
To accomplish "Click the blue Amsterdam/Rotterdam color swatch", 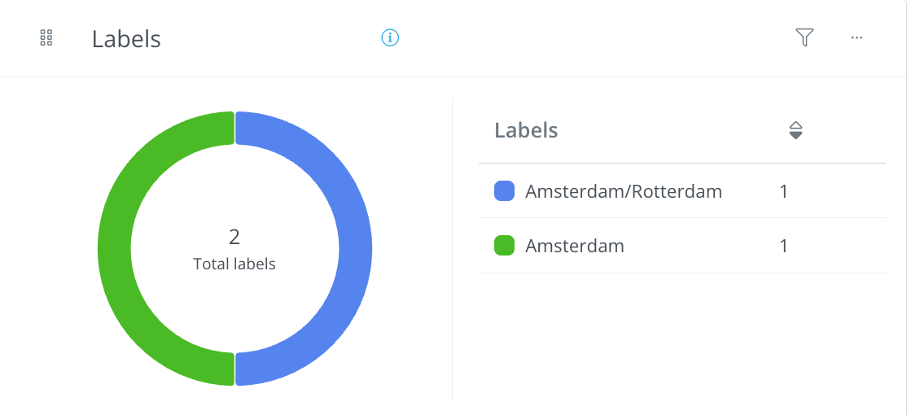I will point(504,191).
